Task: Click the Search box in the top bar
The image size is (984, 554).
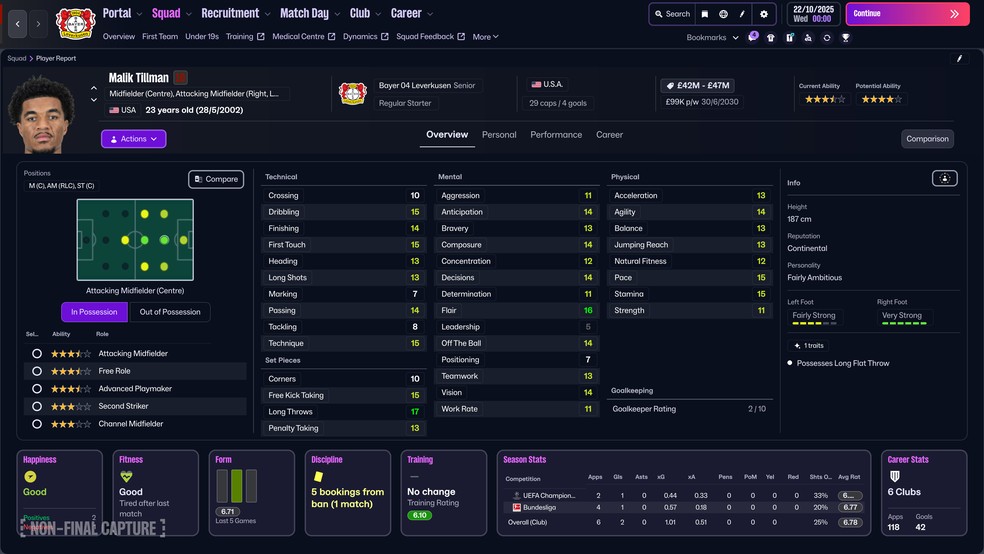Action: (672, 14)
